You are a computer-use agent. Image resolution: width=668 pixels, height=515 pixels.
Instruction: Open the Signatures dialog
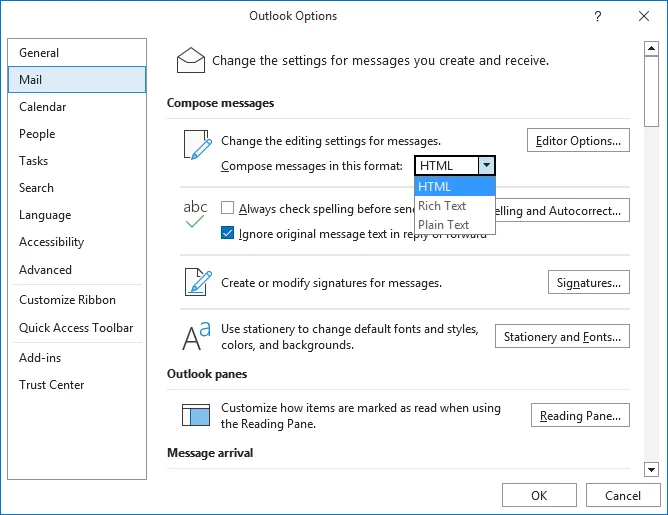[589, 282]
